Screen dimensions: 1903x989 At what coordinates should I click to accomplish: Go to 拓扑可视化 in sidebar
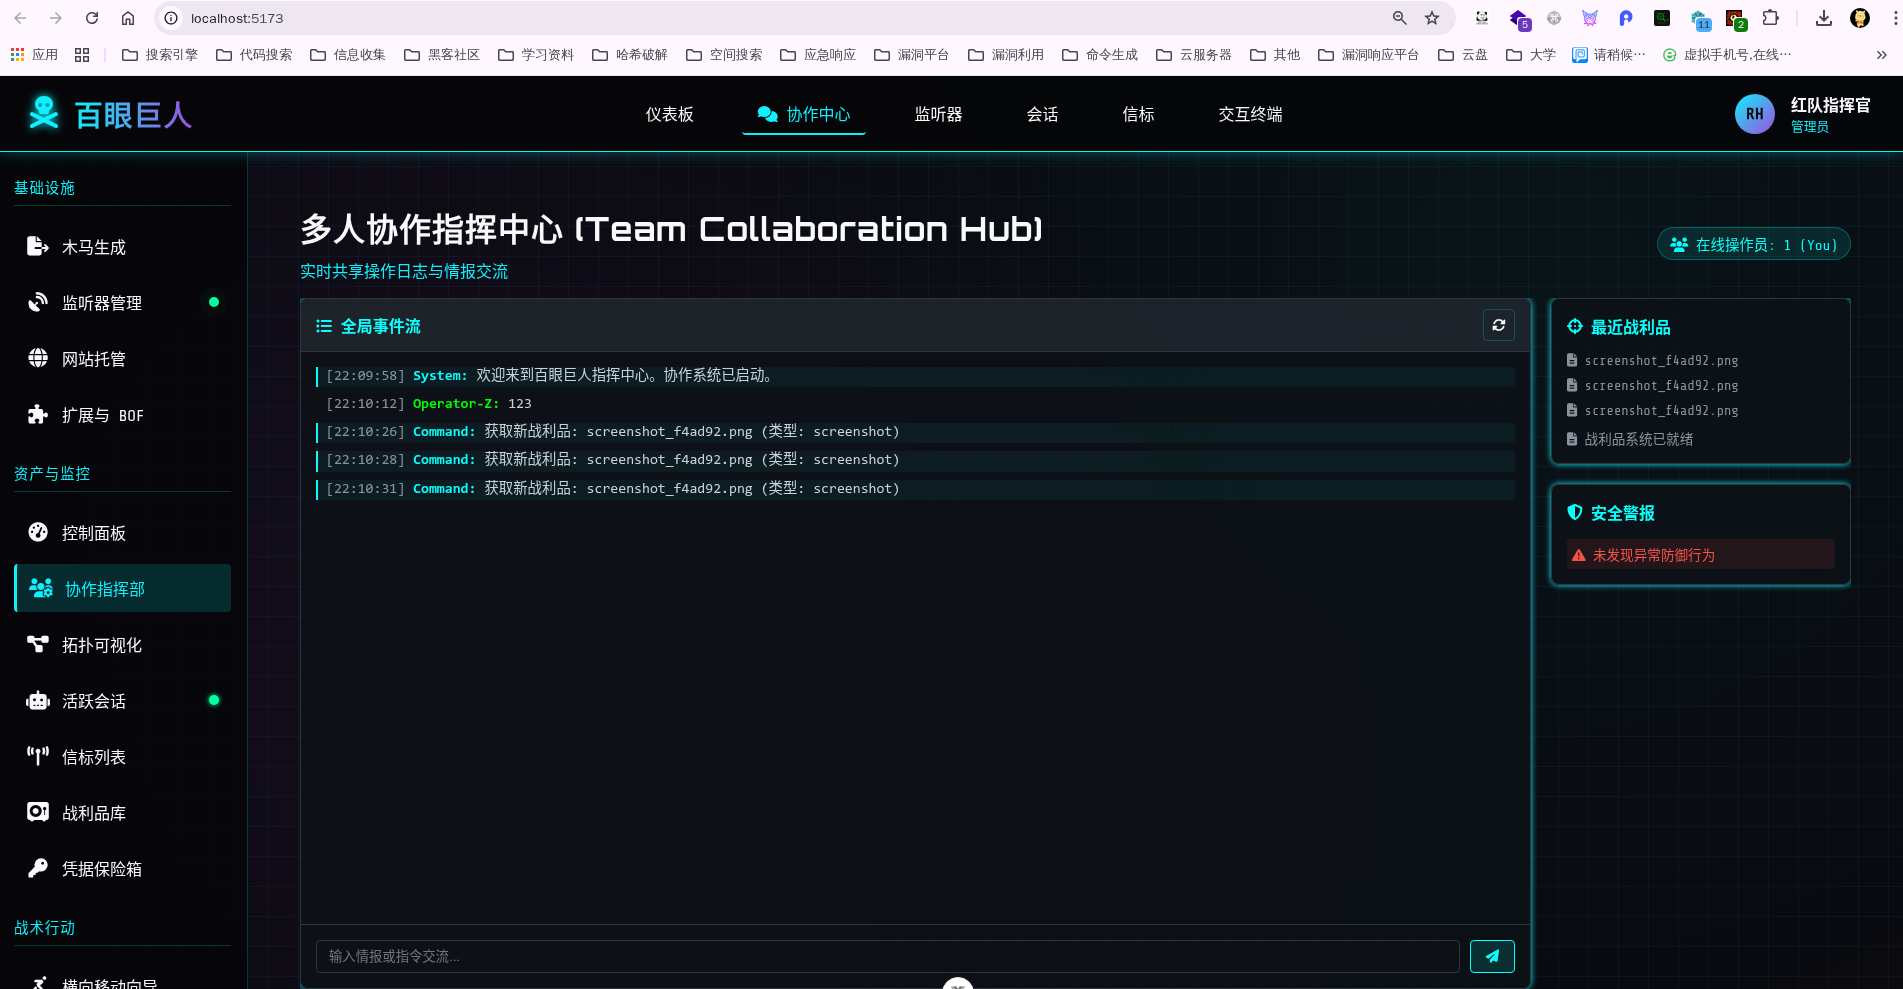pos(101,645)
